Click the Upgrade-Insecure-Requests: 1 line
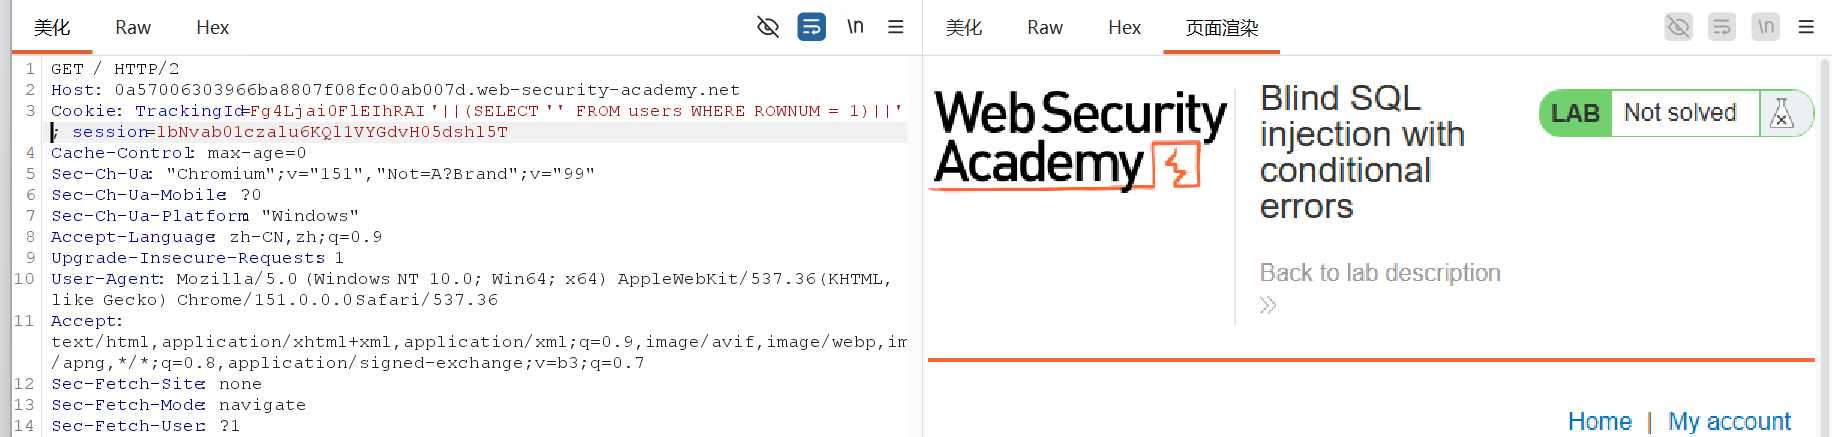The image size is (1832, 437). (197, 258)
